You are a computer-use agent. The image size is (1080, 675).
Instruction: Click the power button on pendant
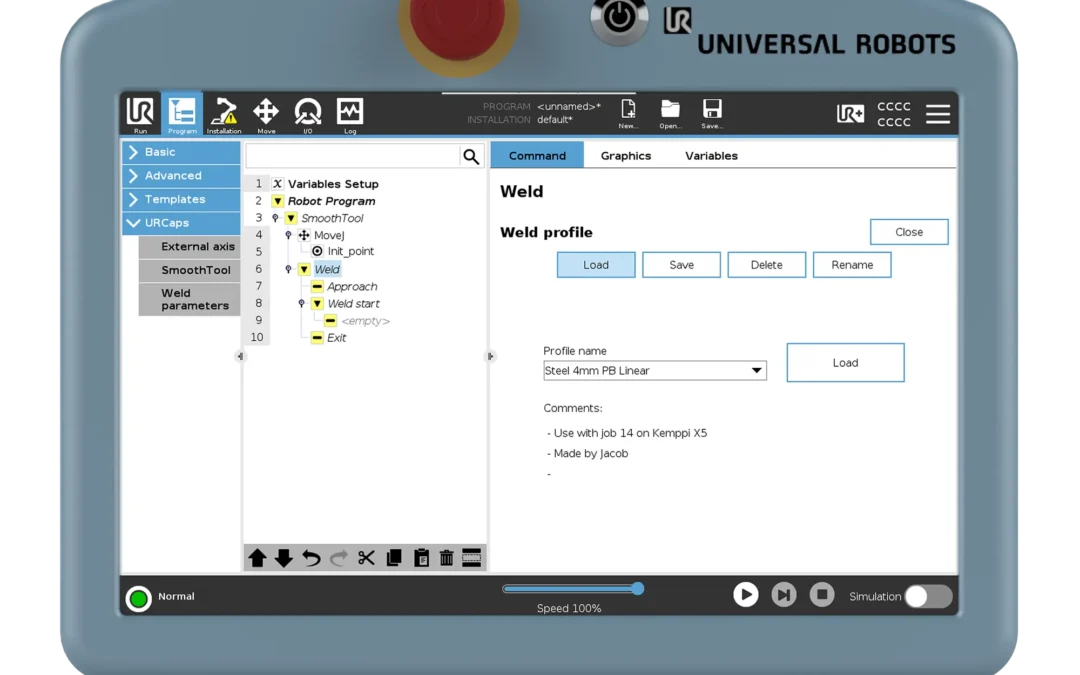619,19
